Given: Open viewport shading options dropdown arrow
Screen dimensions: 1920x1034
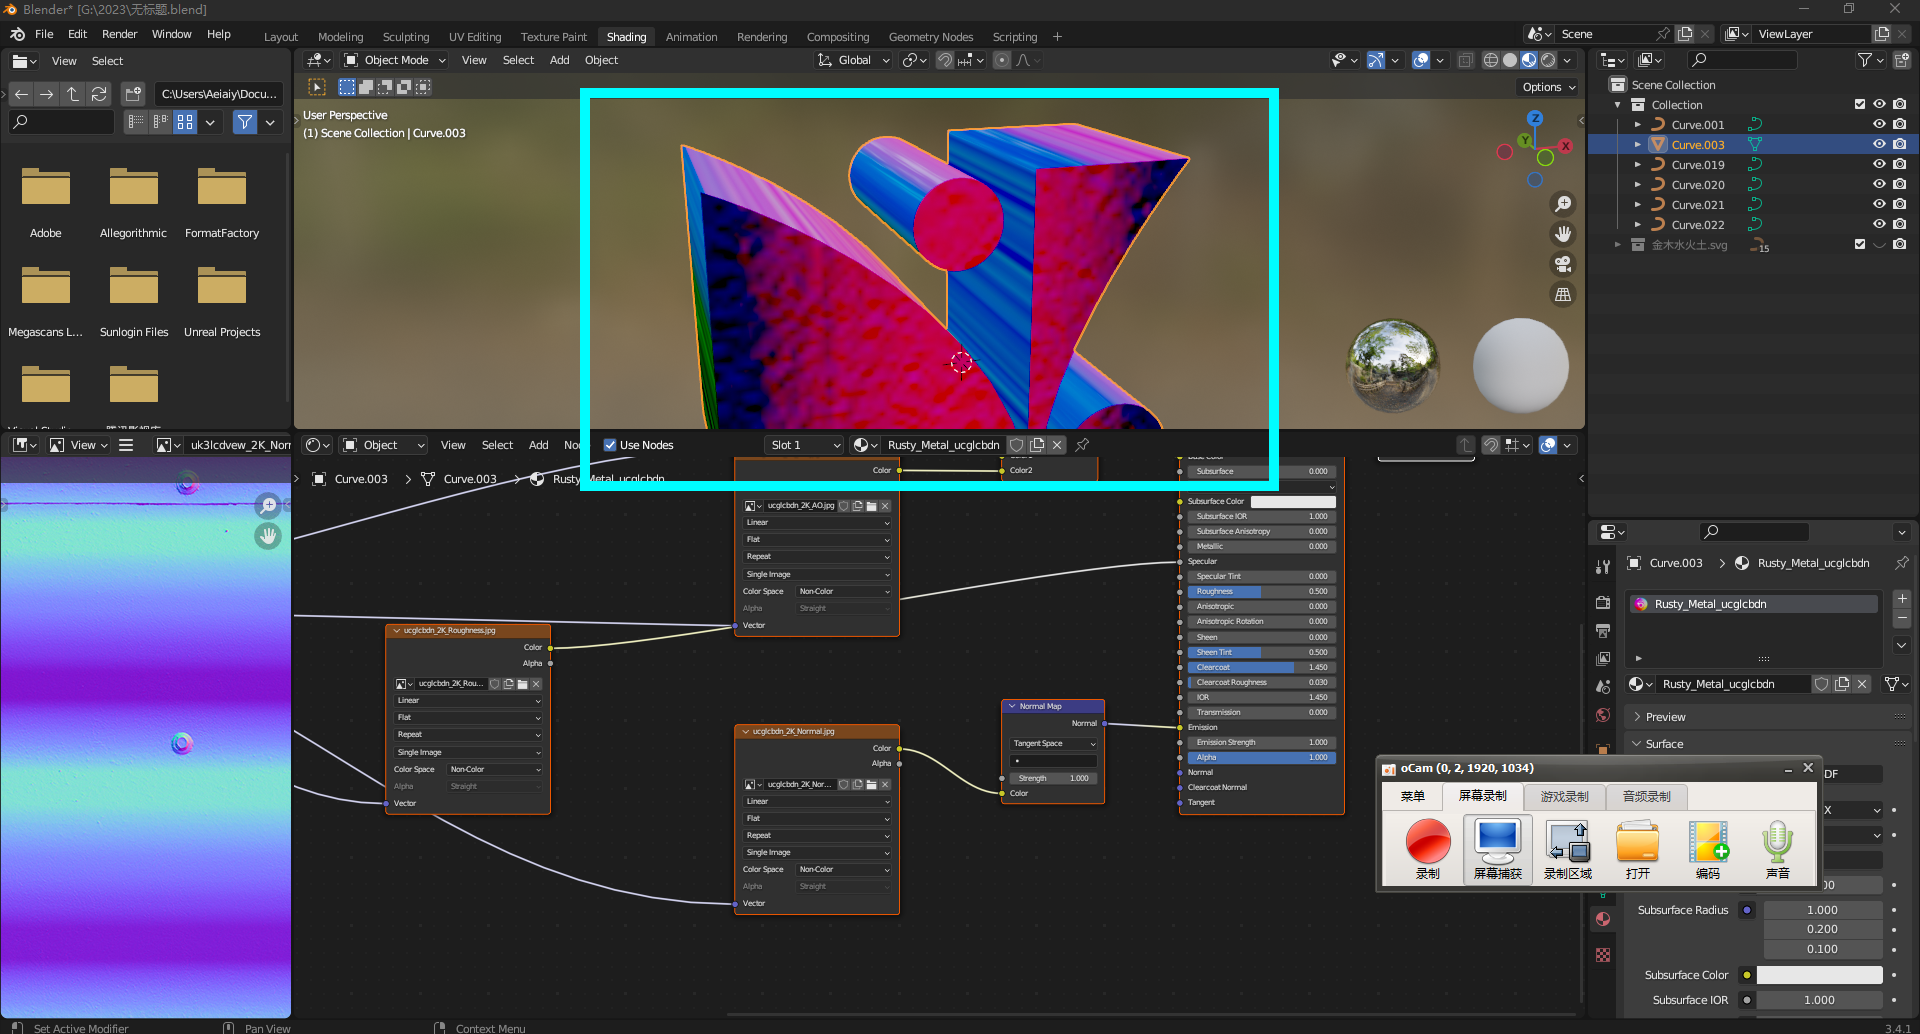Looking at the screenshot, I should [1567, 60].
